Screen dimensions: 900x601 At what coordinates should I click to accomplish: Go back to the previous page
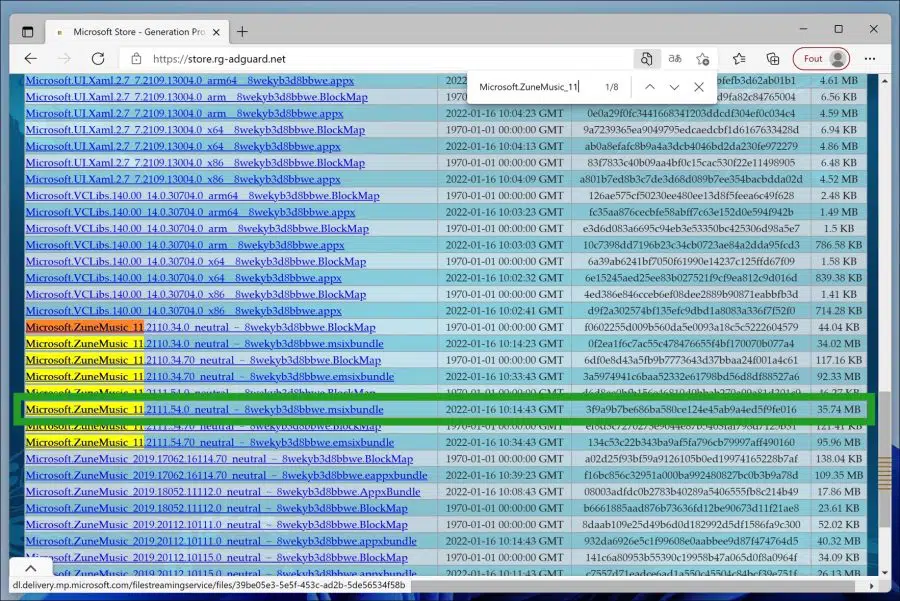click(x=31, y=59)
